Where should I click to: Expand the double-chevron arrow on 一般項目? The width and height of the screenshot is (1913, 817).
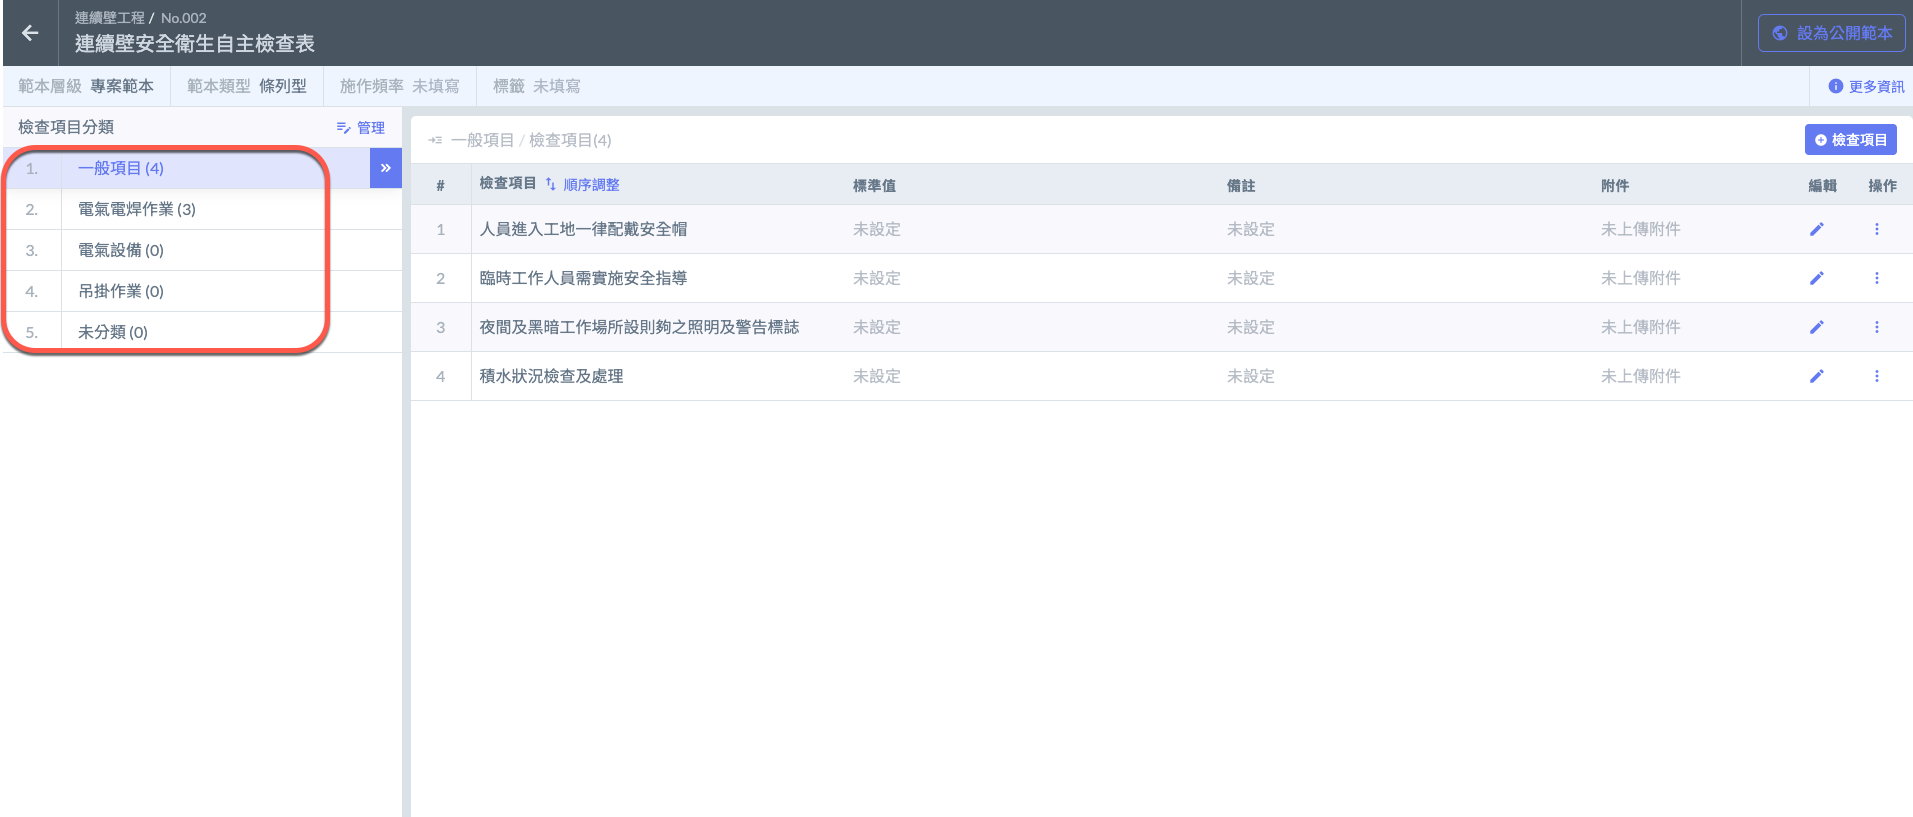(385, 168)
